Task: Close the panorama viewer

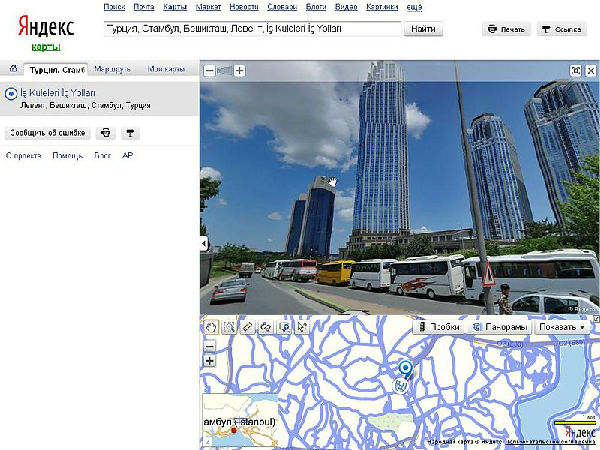Action: point(592,71)
